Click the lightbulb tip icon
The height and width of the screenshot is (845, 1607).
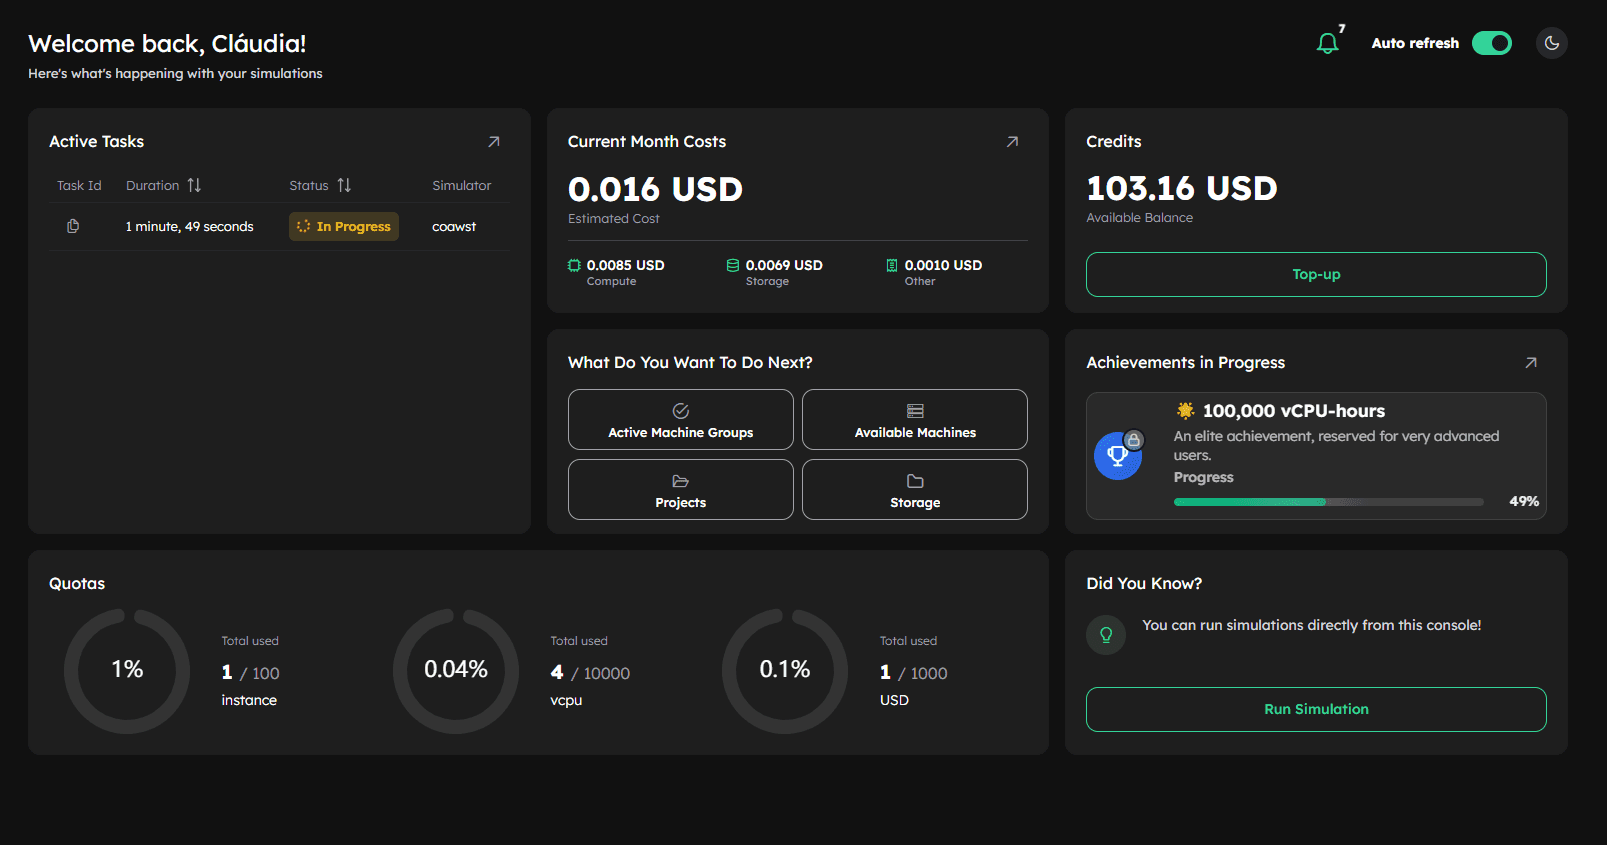[1106, 635]
